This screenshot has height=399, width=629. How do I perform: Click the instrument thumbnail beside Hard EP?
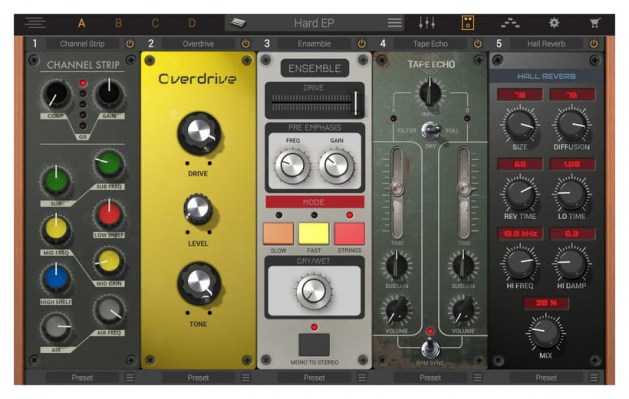(237, 23)
